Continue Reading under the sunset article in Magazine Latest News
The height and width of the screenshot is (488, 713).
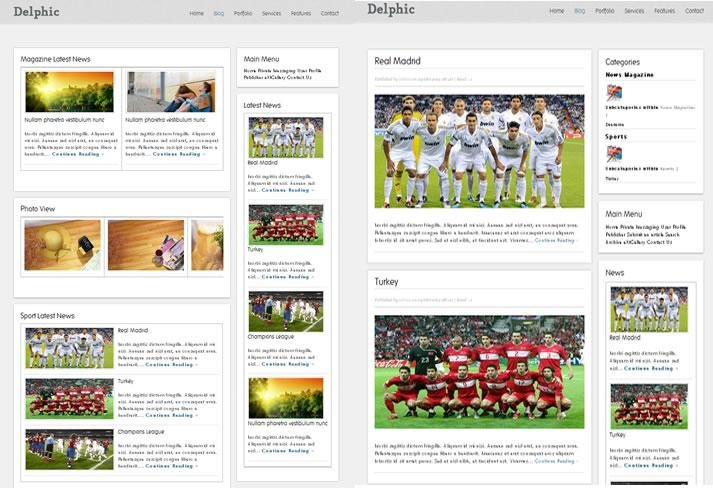(x=78, y=154)
